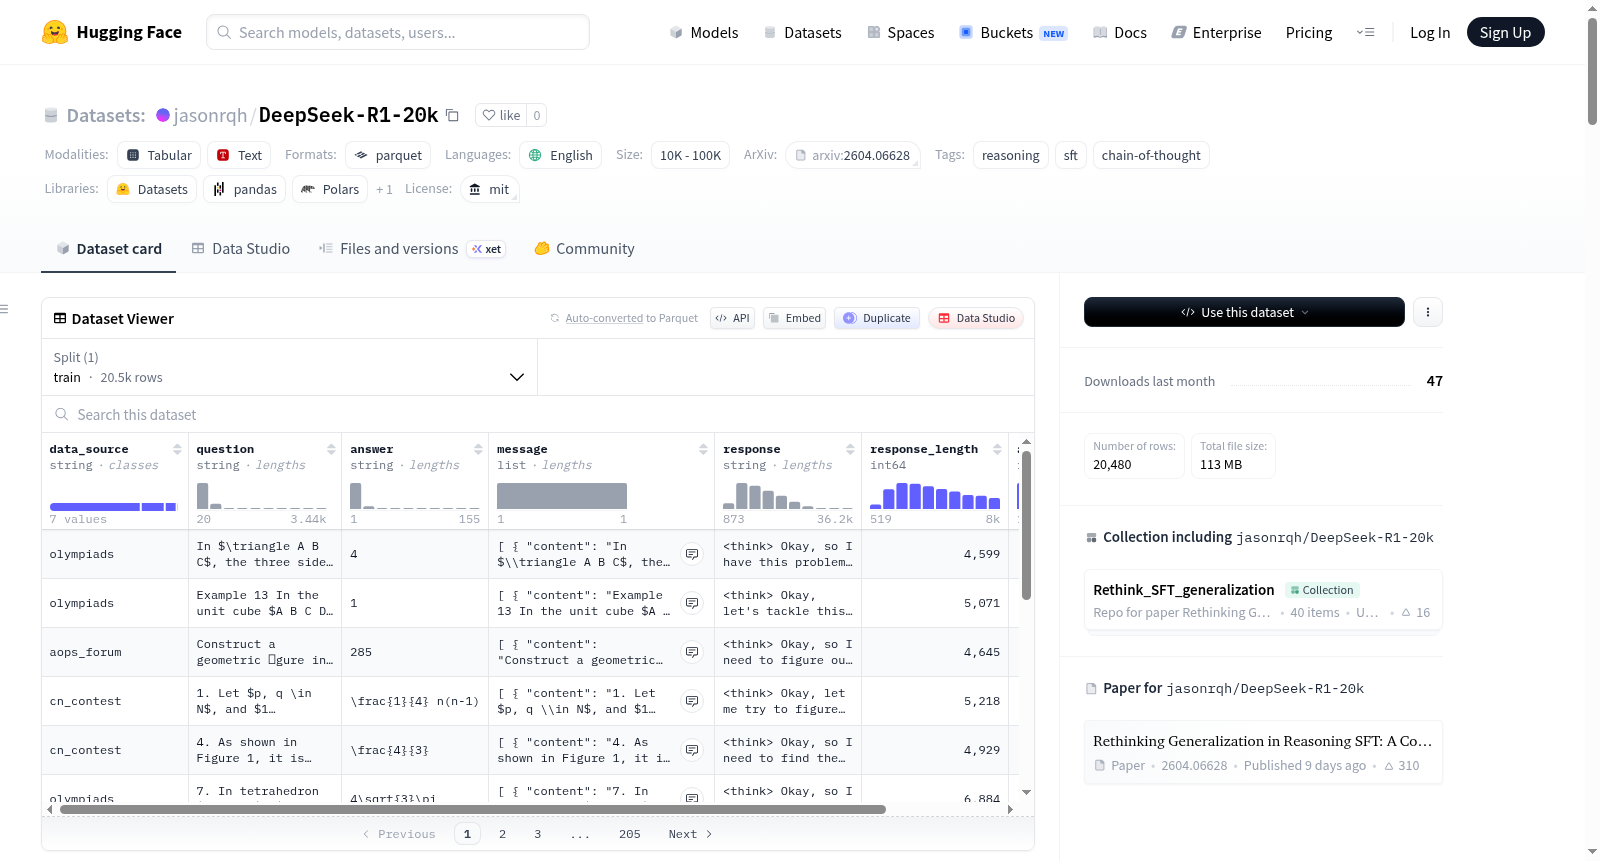Focus the Search this dataset field
The height and width of the screenshot is (861, 1600).
[537, 415]
